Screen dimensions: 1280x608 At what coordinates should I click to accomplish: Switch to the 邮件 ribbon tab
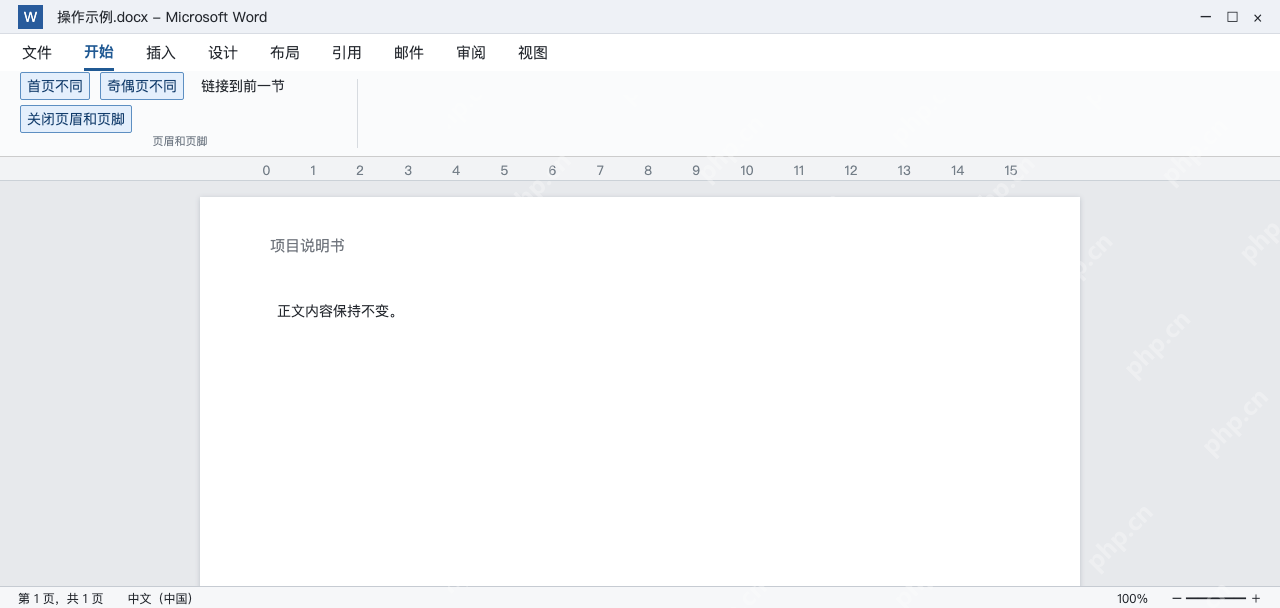[x=409, y=53]
